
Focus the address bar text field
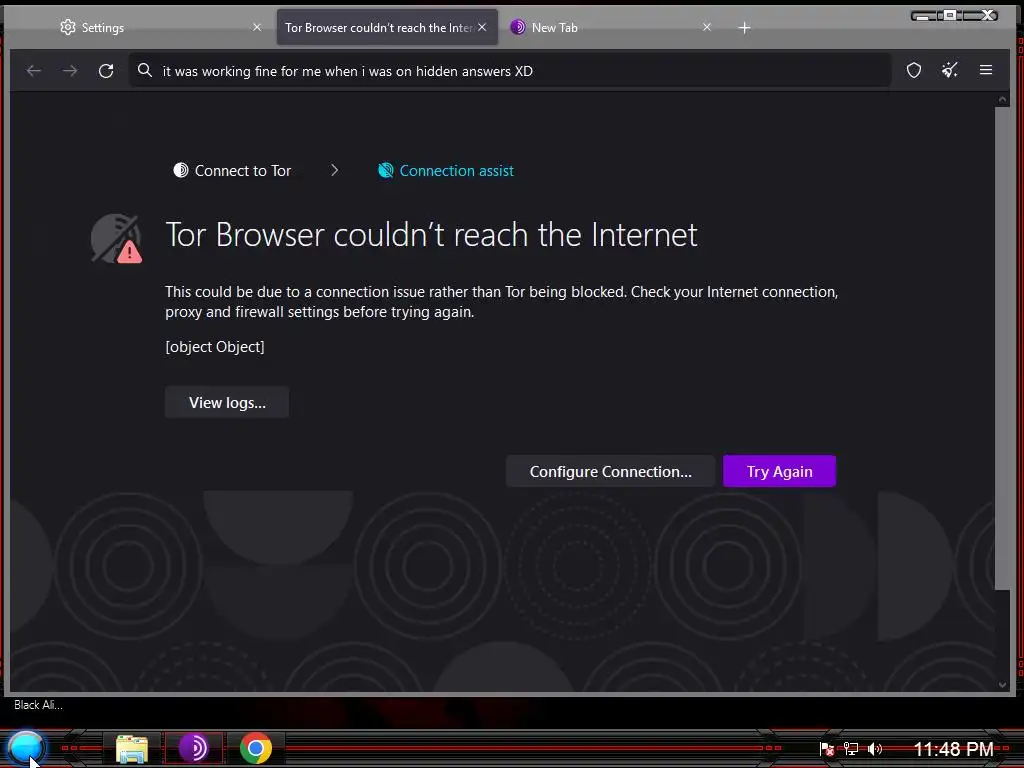[509, 71]
